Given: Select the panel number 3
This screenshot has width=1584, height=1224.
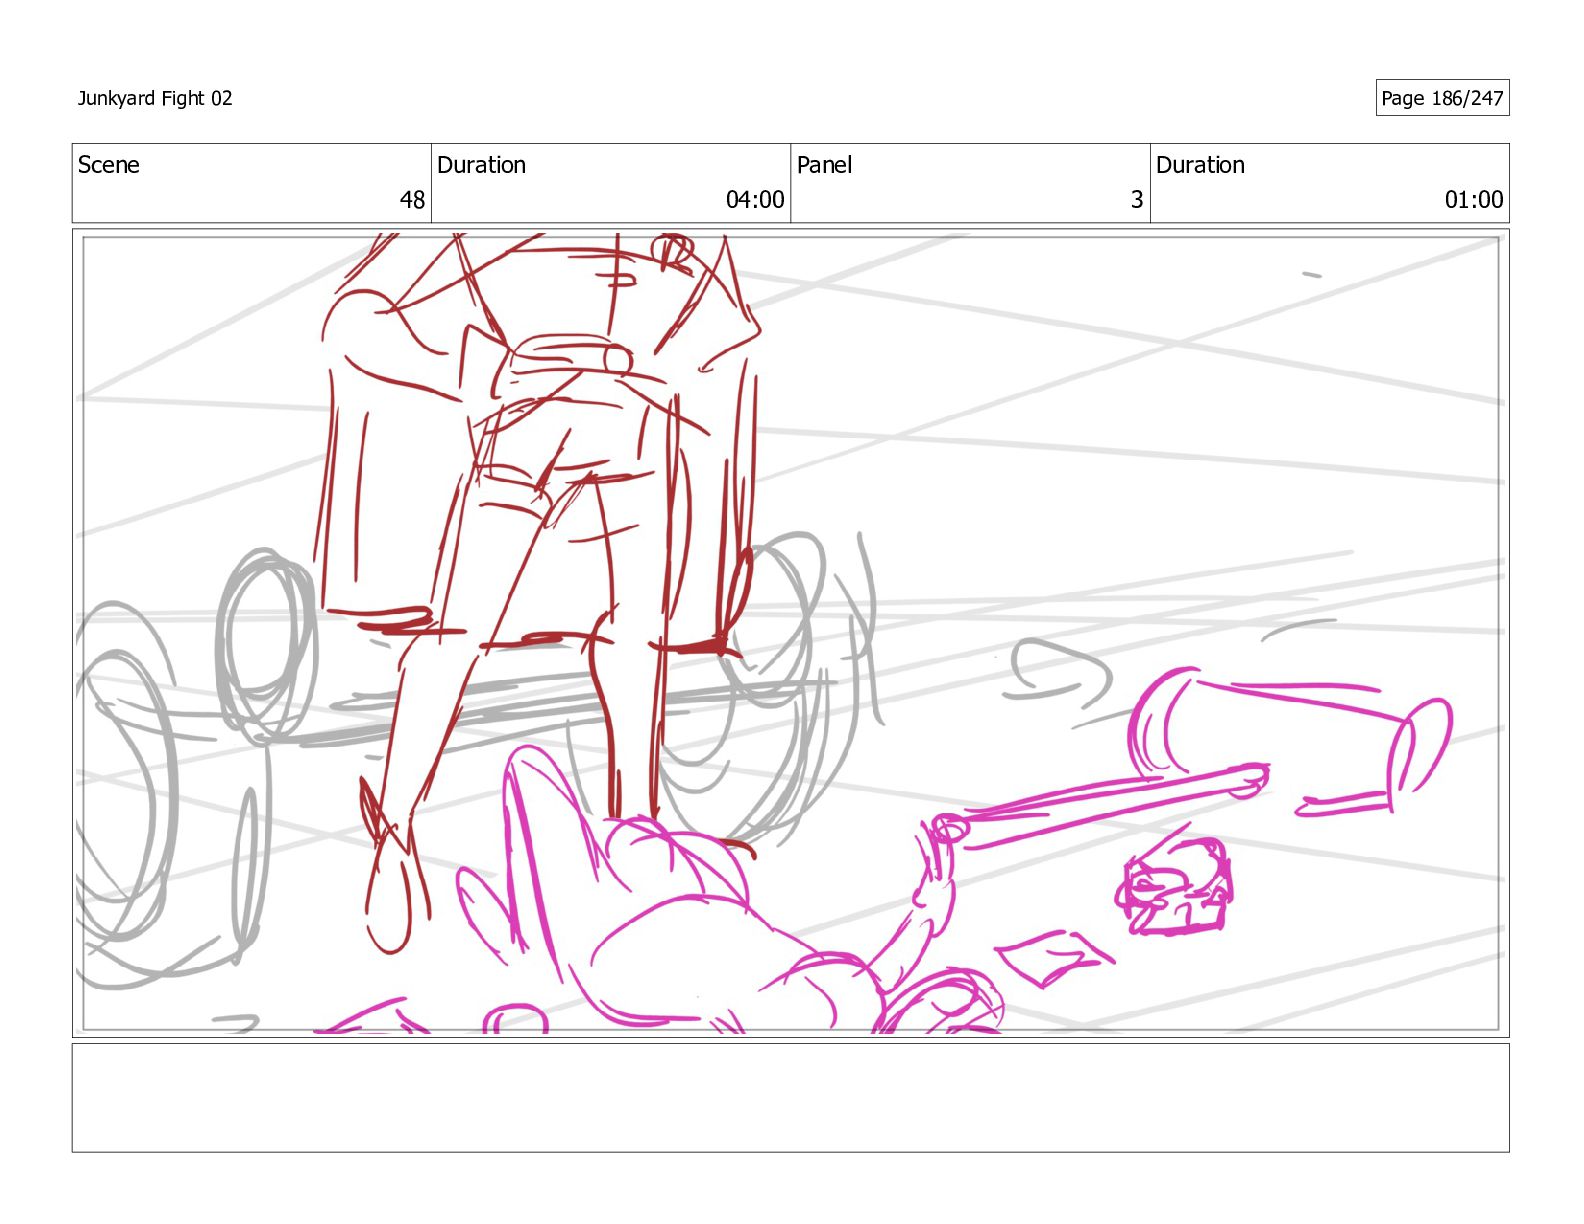Looking at the screenshot, I should click(x=1137, y=200).
